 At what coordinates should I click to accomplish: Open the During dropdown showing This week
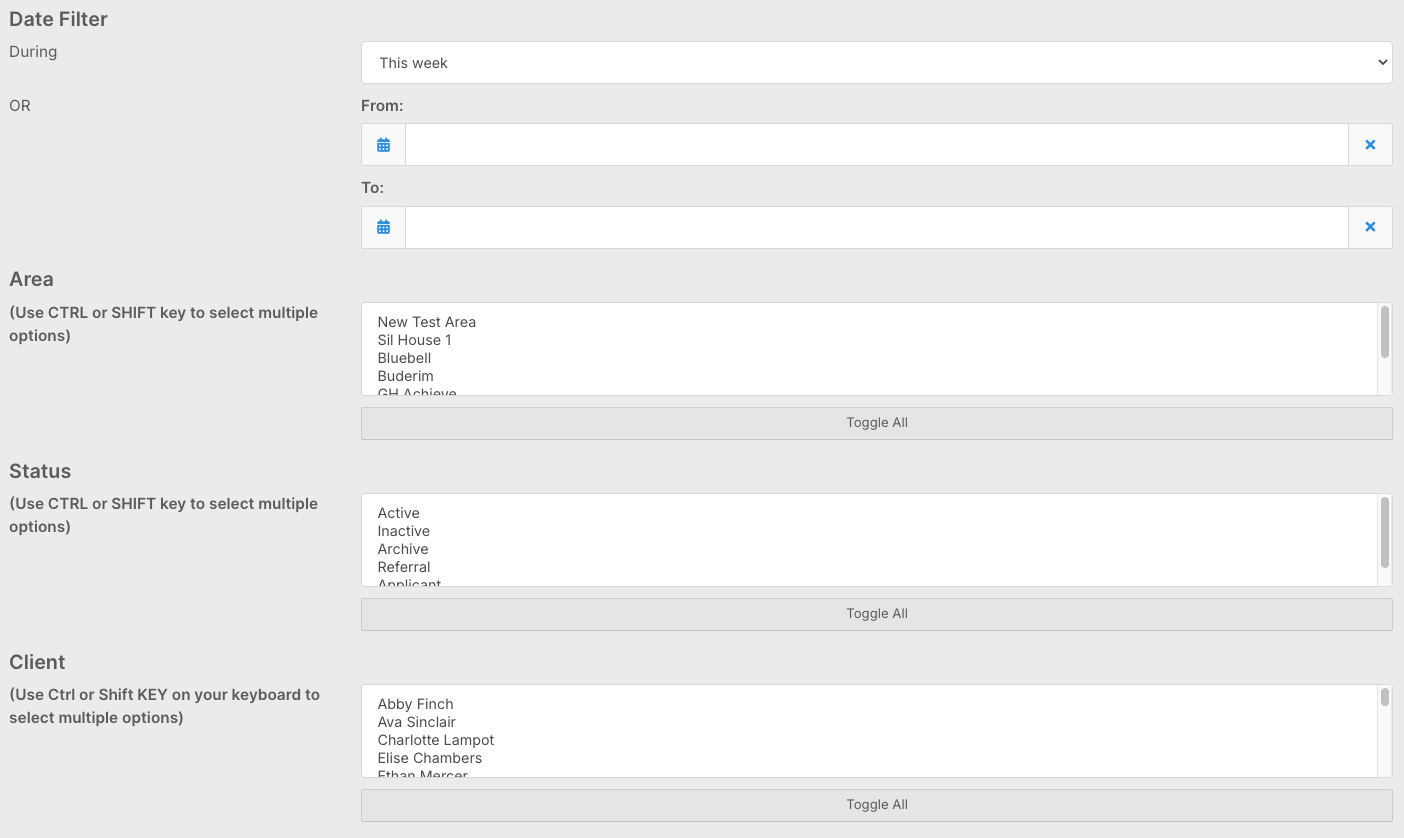[x=876, y=62]
